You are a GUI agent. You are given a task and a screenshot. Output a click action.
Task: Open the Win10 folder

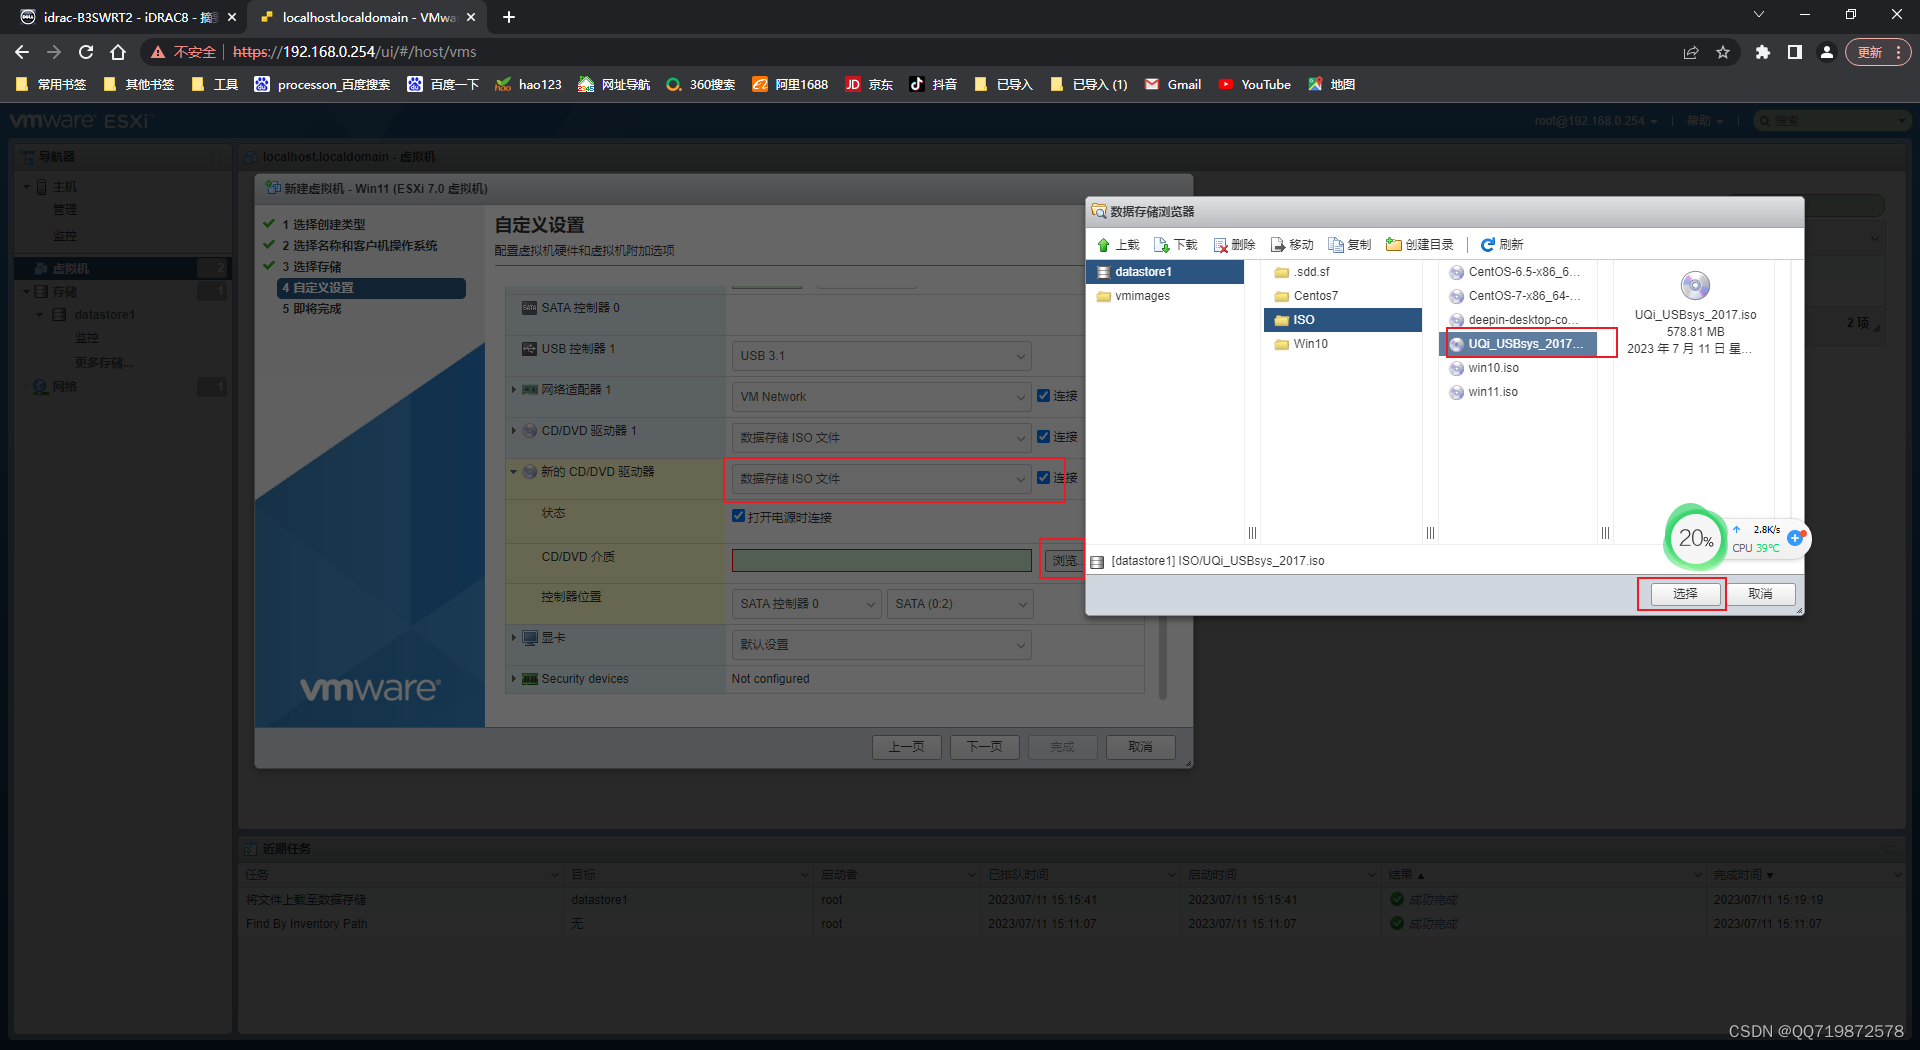pos(1342,344)
